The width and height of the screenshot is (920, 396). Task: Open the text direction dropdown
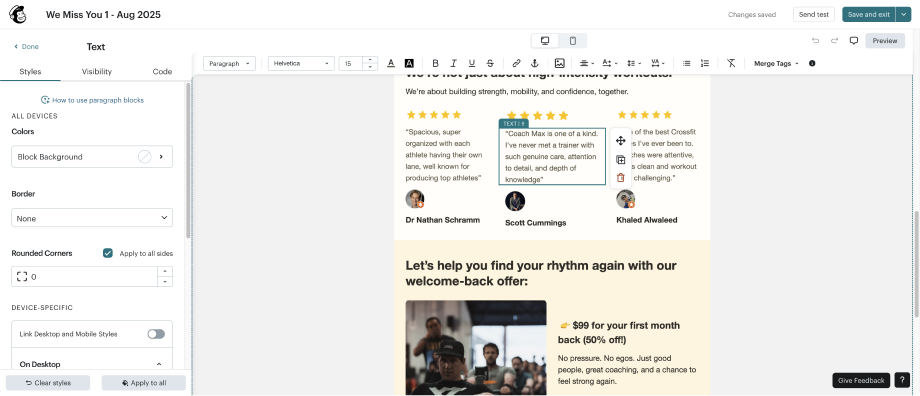[x=610, y=63]
